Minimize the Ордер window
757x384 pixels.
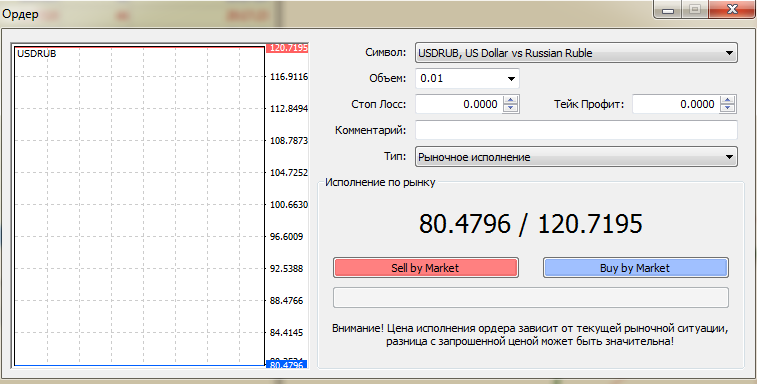tap(668, 9)
